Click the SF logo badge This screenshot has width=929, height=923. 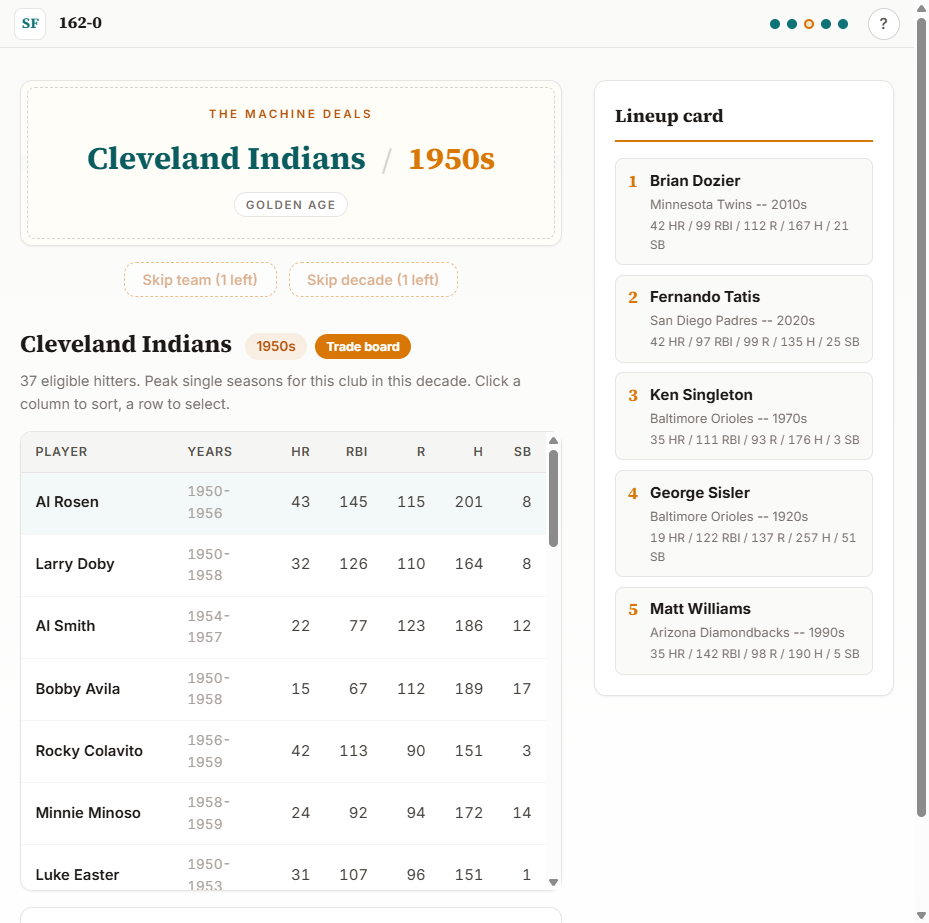point(30,24)
